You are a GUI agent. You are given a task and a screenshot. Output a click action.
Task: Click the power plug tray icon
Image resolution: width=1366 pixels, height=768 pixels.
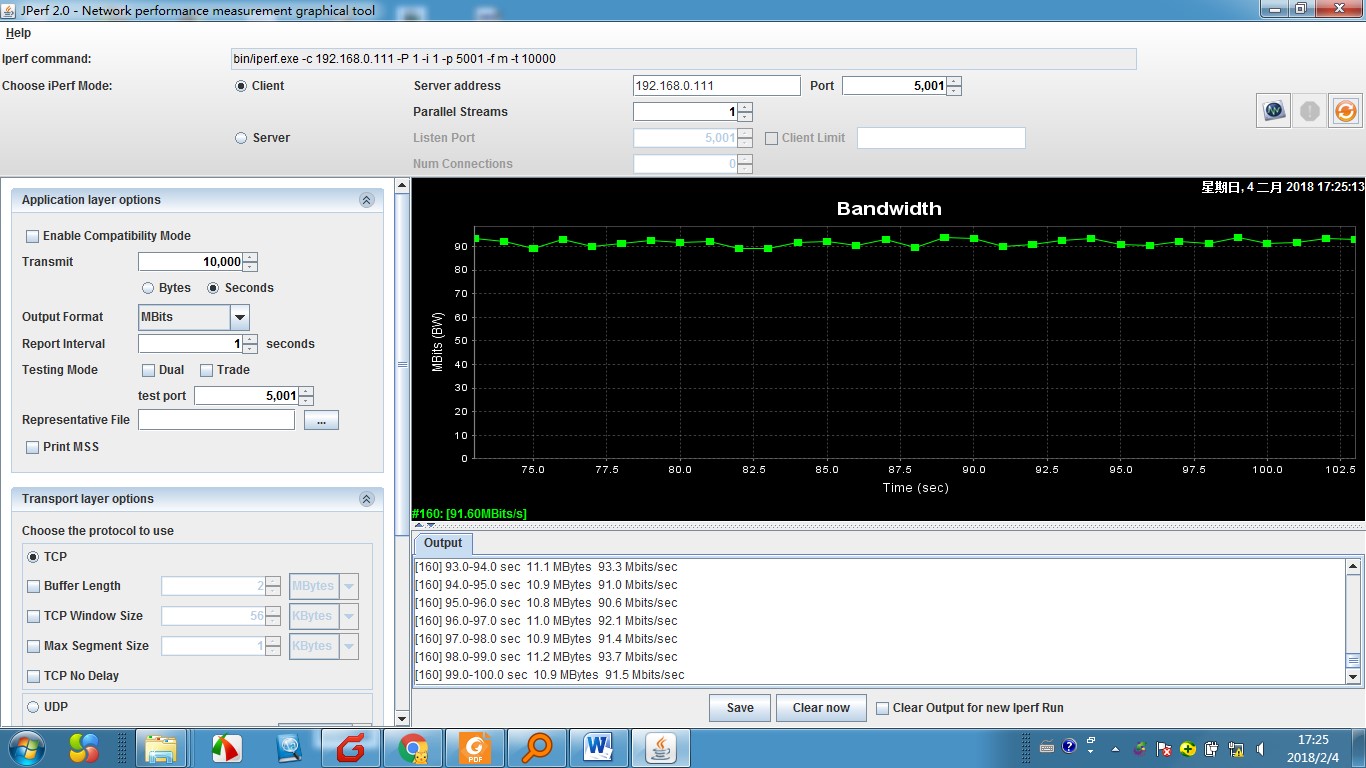[1212, 748]
